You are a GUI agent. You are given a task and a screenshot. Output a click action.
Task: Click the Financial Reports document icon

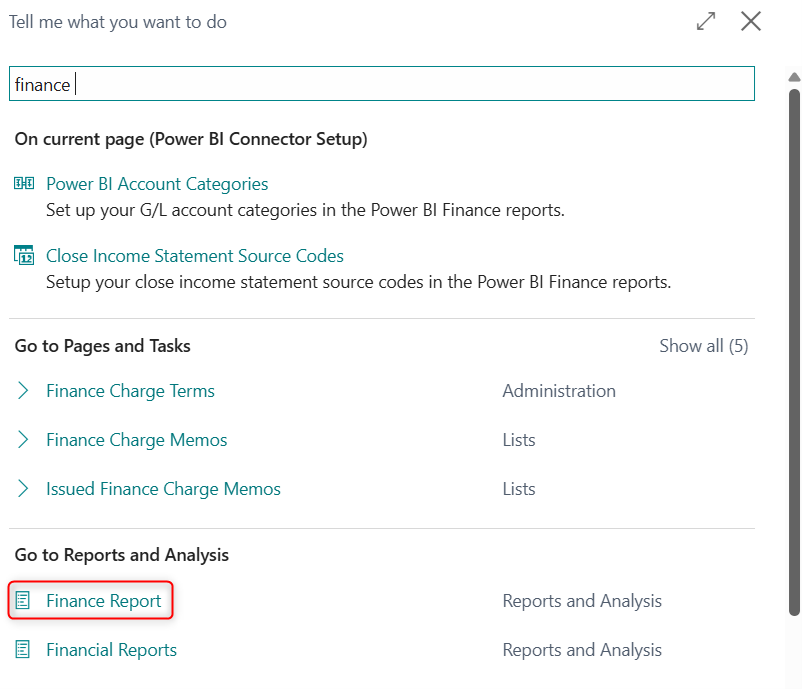click(24, 650)
